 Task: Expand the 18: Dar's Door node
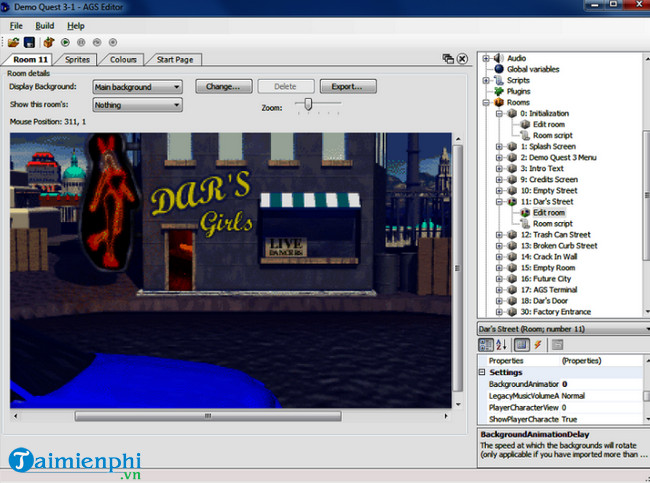[x=499, y=301]
